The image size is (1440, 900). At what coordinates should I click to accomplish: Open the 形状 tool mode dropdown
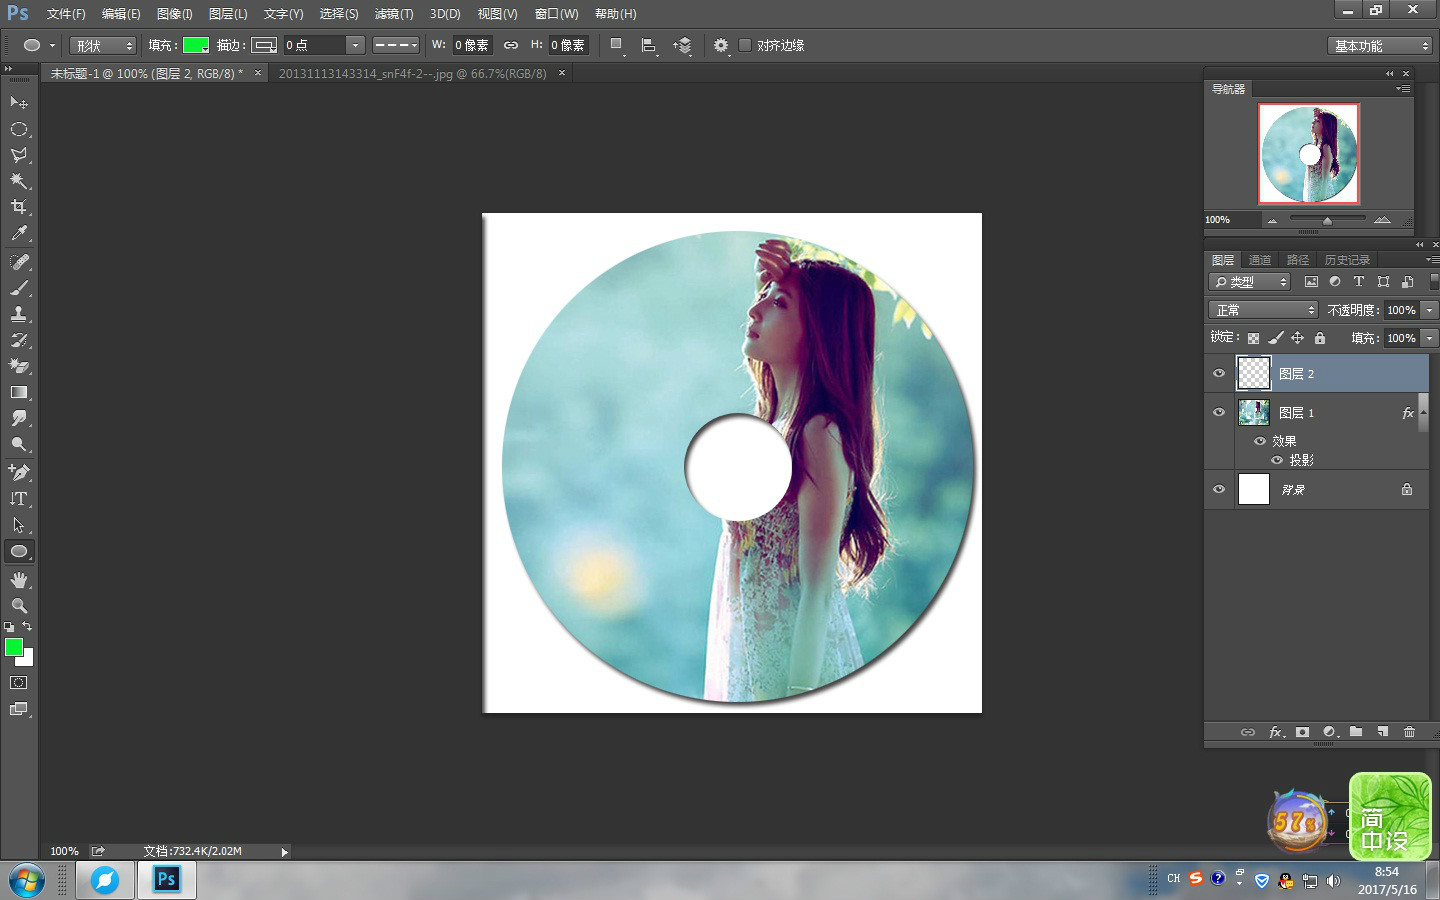103,46
